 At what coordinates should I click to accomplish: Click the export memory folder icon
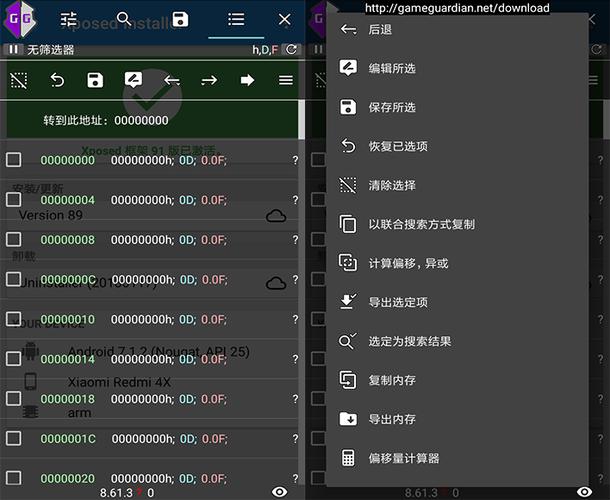(x=348, y=419)
